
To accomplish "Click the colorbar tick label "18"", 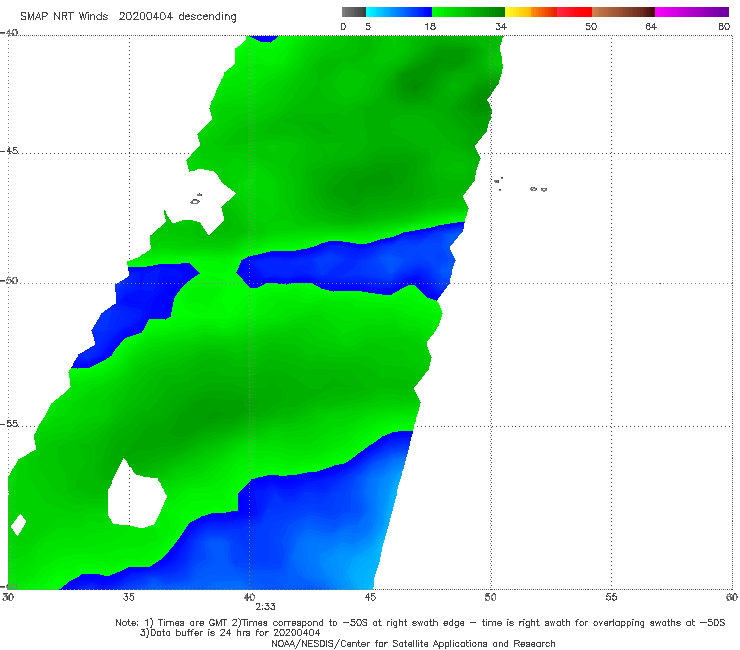I will (x=430, y=26).
